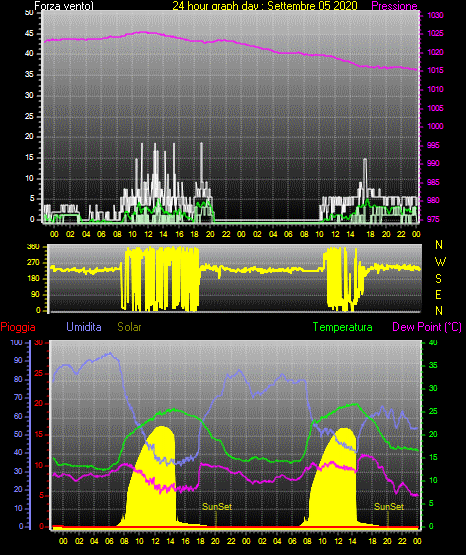
Task: Select the blue 'Umidita' legend label
Action: point(84,327)
